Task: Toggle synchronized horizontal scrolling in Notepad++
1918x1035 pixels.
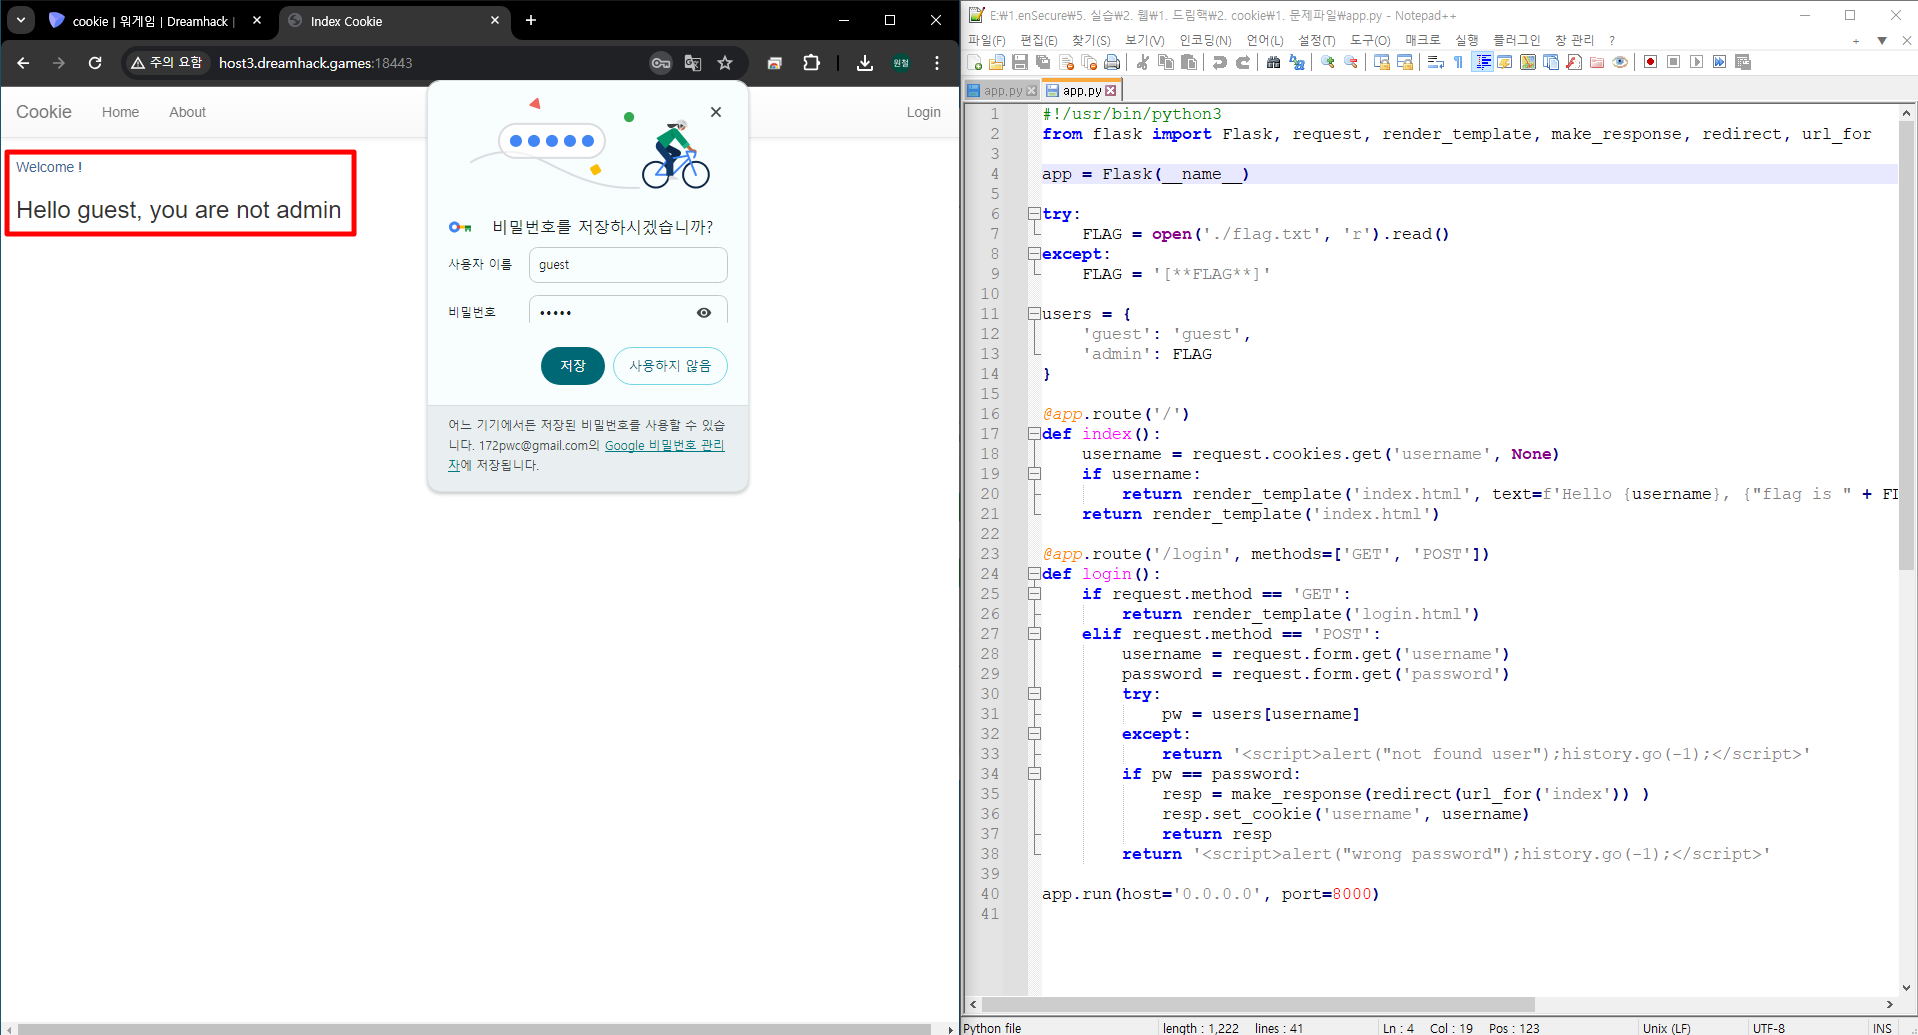Action: tap(1405, 62)
